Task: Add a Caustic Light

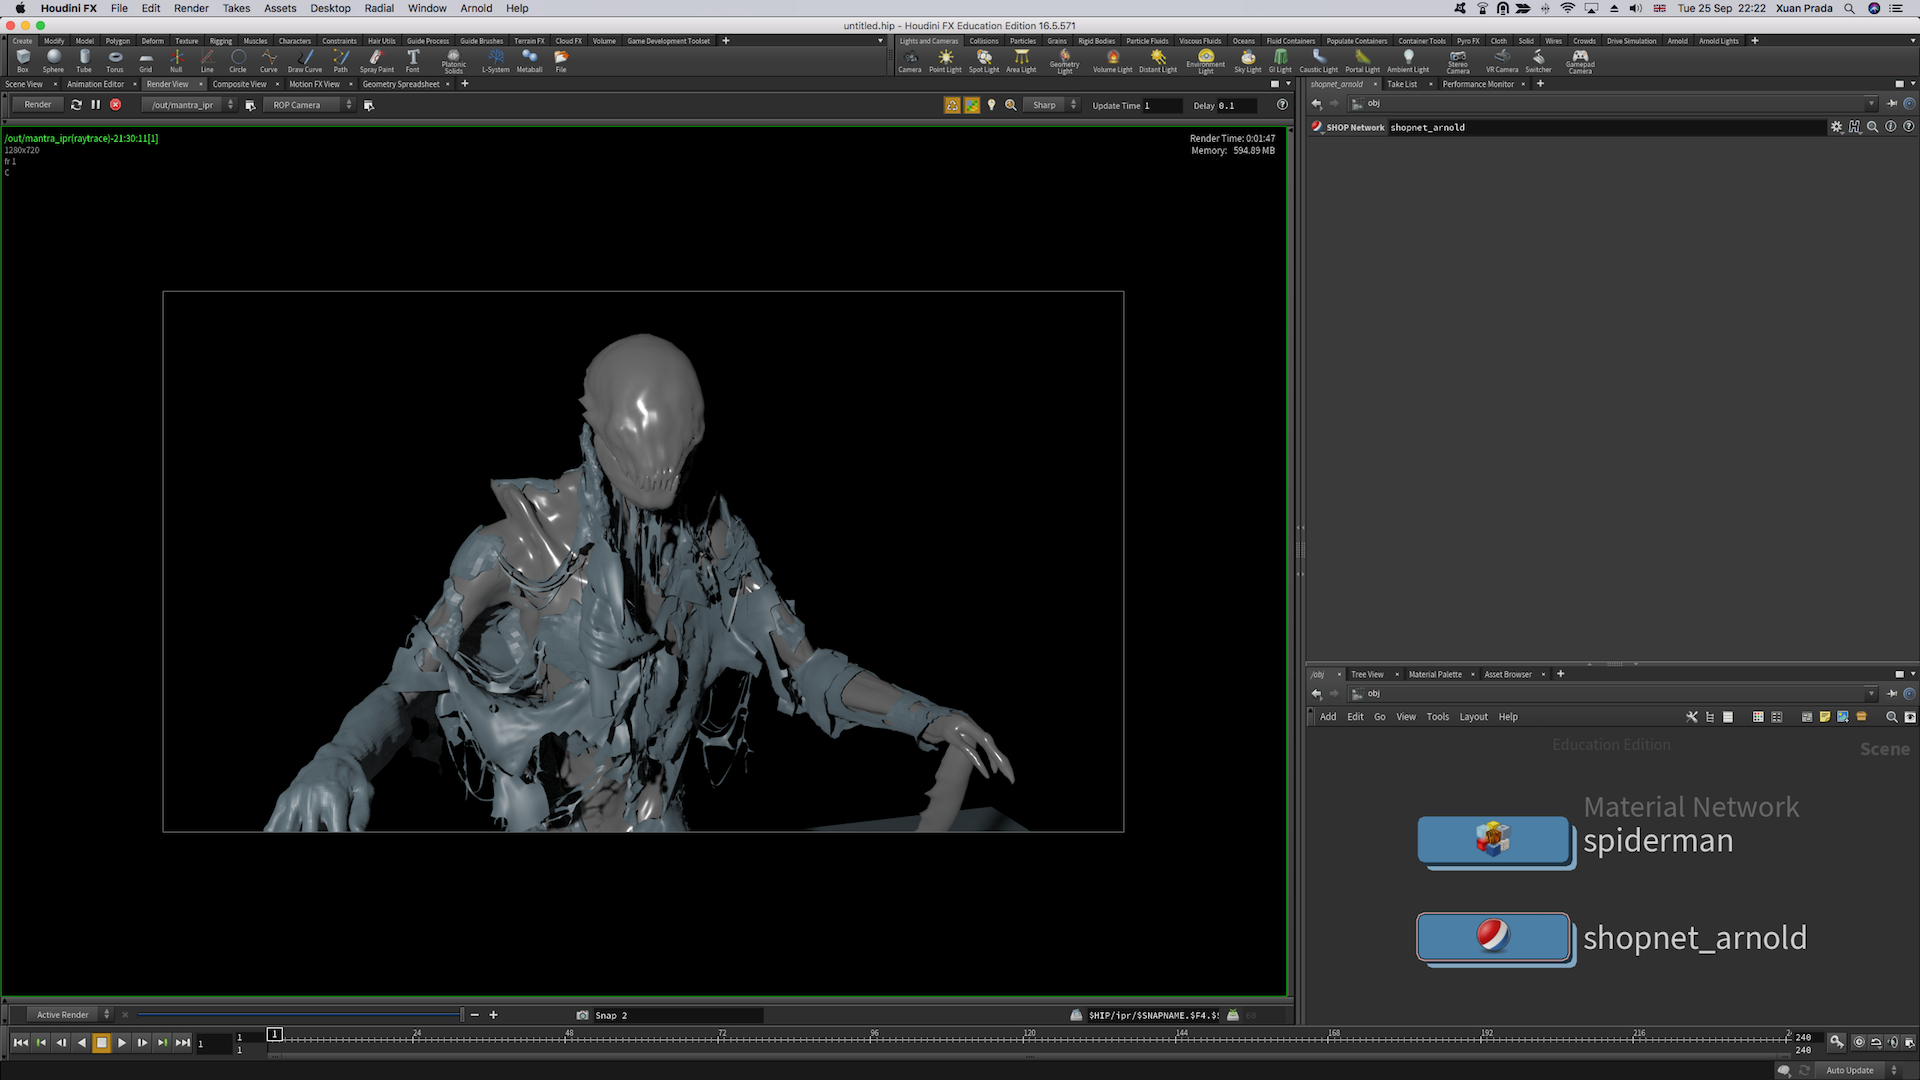Action: point(1319,61)
